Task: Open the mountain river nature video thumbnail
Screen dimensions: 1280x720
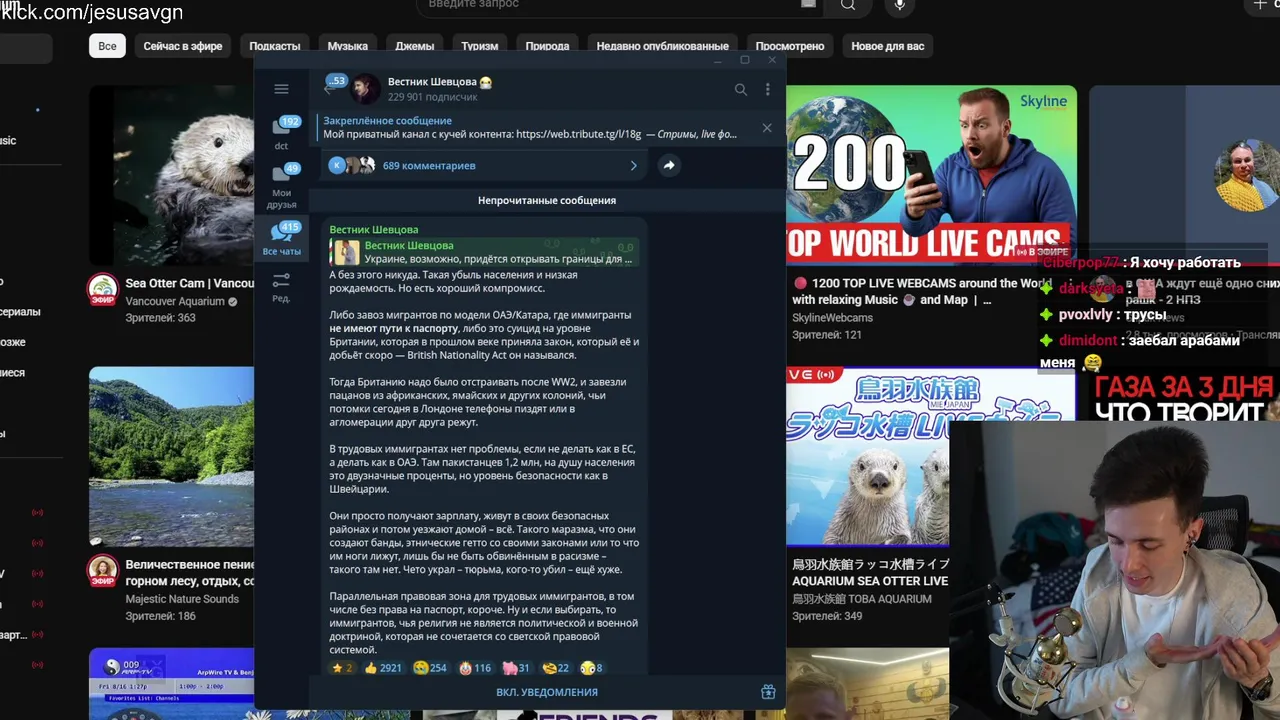Action: (171, 457)
